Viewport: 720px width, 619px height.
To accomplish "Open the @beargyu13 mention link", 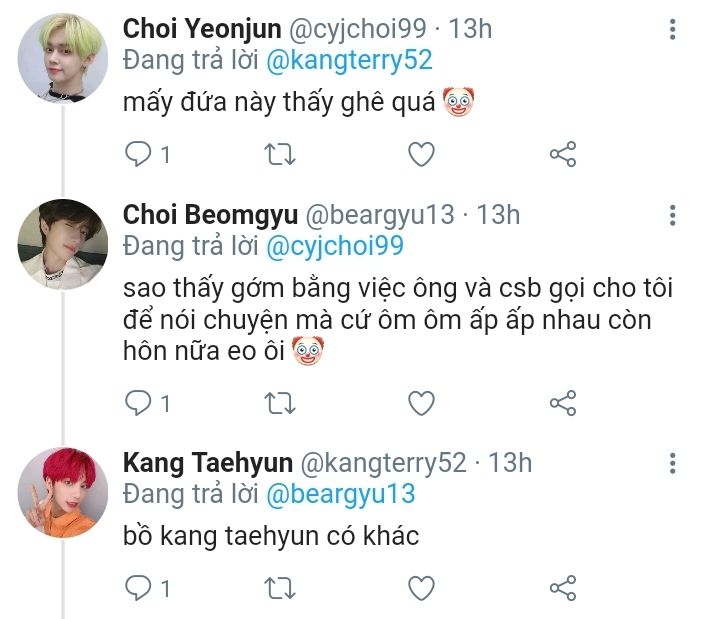I will 339,495.
